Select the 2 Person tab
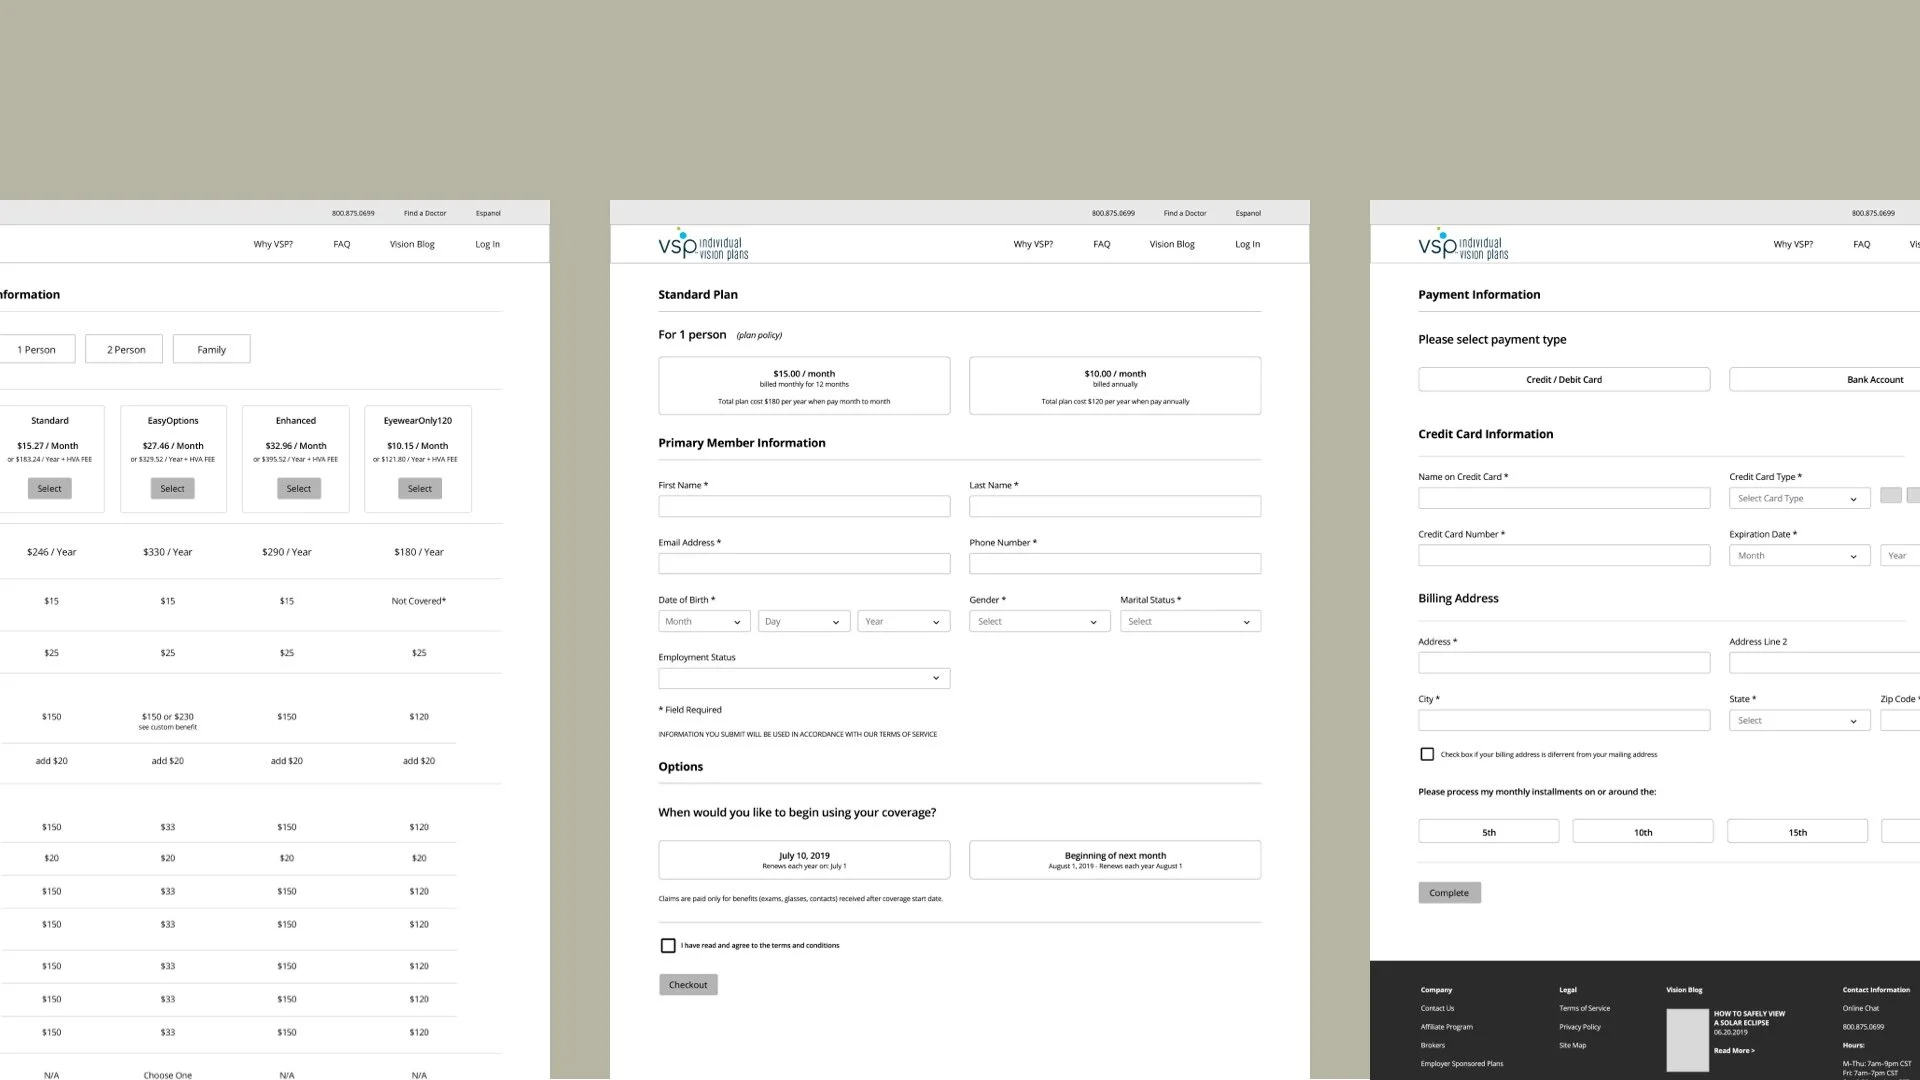 126,349
